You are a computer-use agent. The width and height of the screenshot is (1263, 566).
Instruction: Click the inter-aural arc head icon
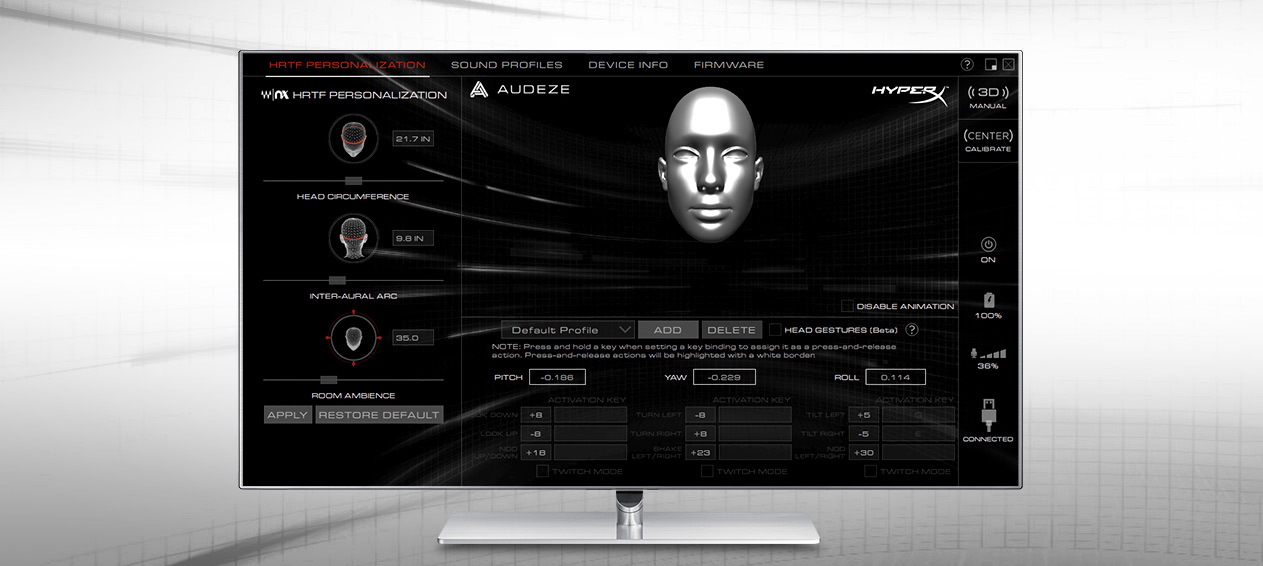tap(353, 238)
